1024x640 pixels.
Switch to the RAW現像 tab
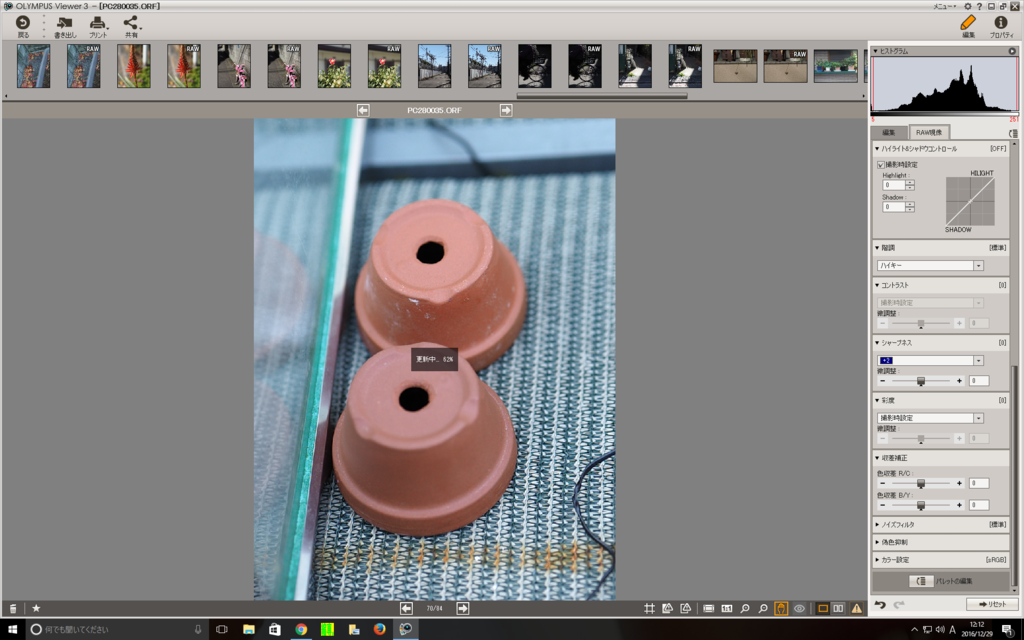point(929,132)
